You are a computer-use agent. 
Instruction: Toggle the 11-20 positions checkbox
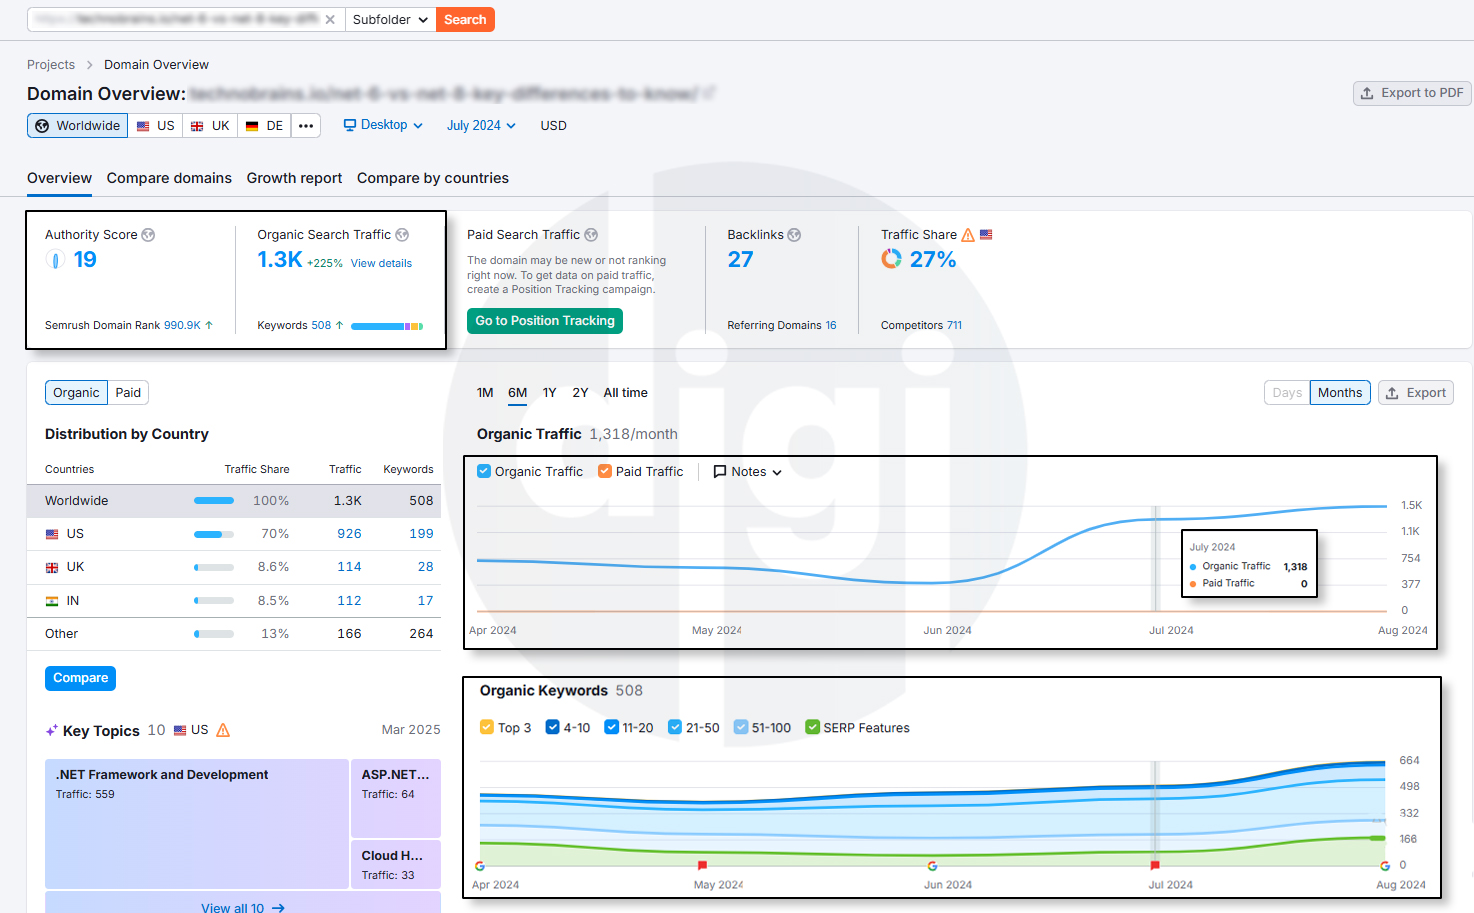(x=612, y=727)
